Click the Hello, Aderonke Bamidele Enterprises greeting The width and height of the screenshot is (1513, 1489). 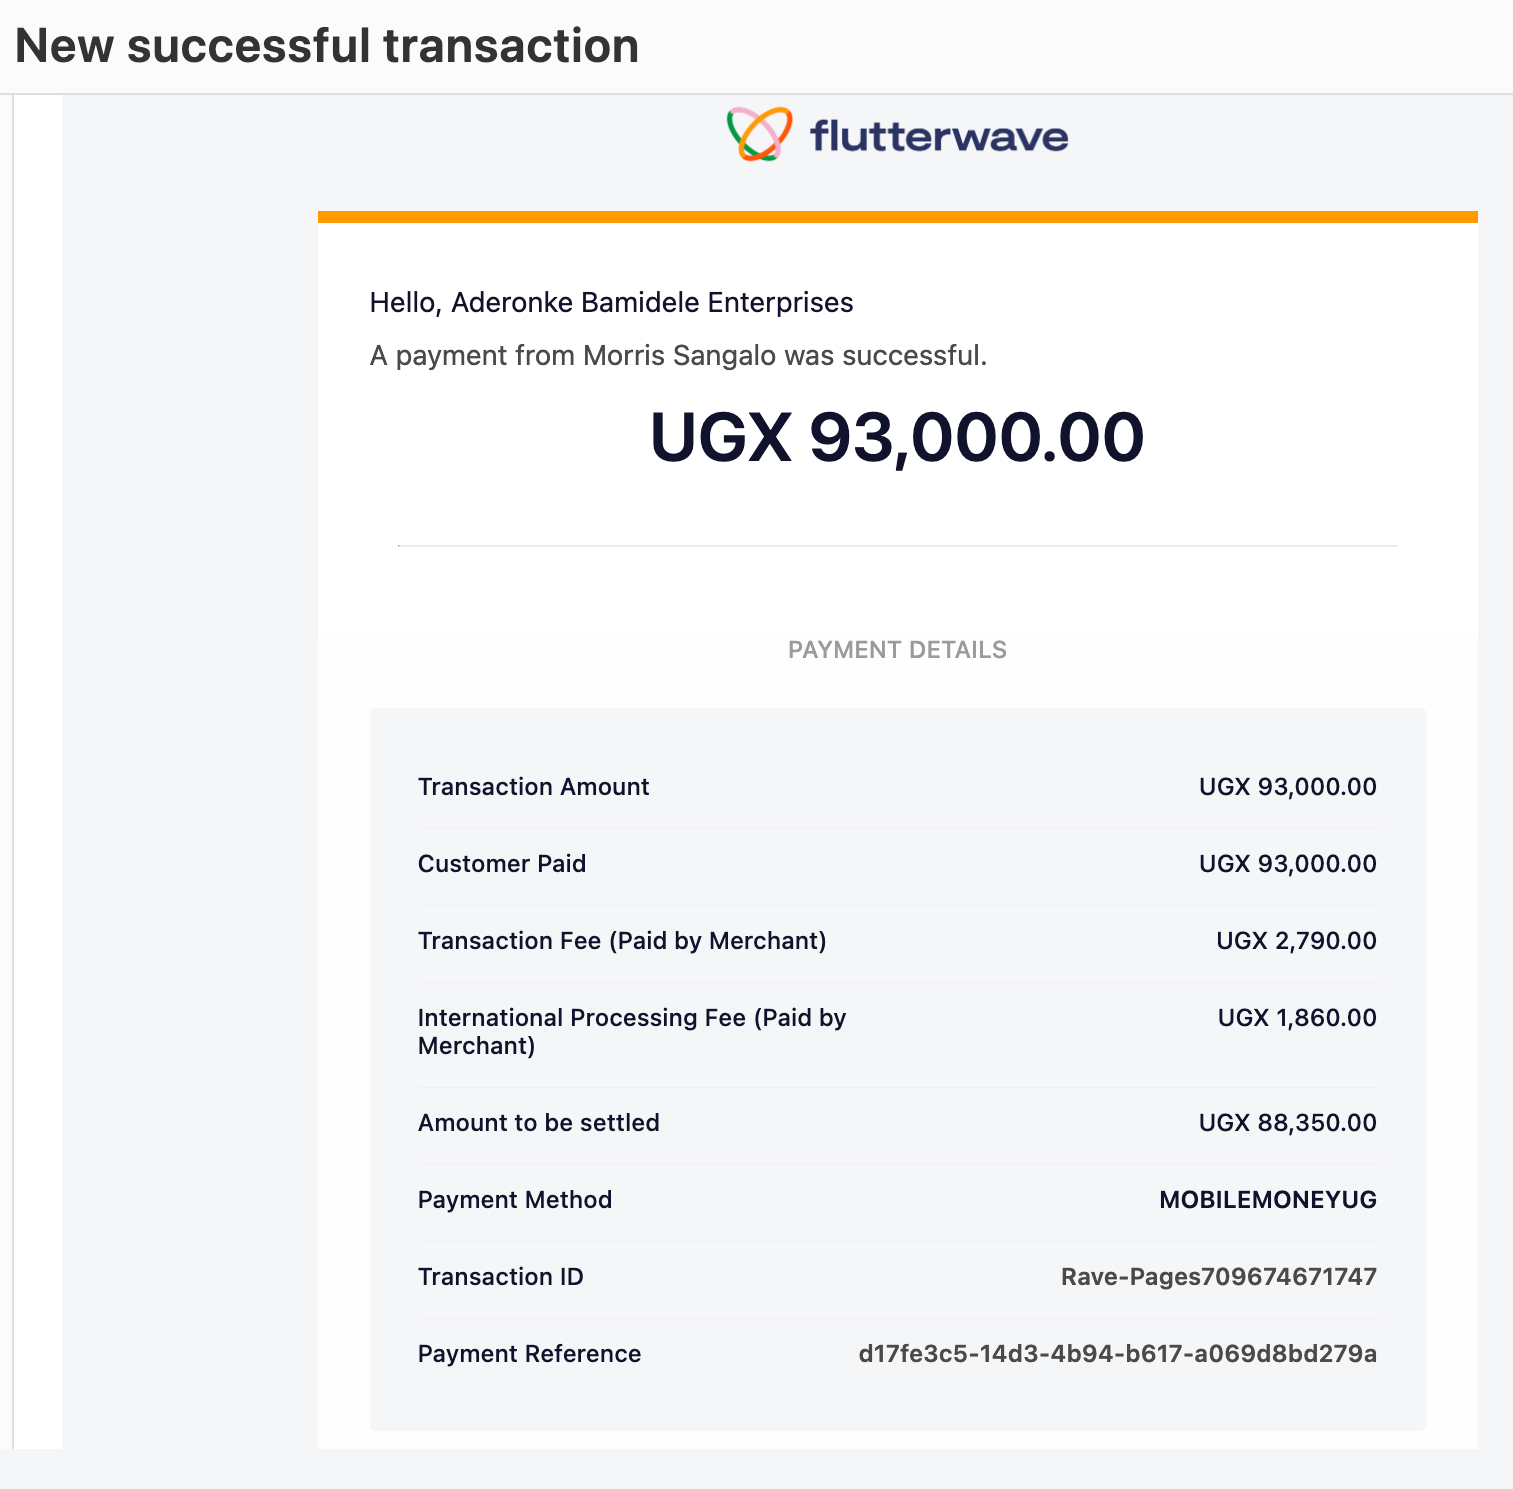[x=611, y=302]
